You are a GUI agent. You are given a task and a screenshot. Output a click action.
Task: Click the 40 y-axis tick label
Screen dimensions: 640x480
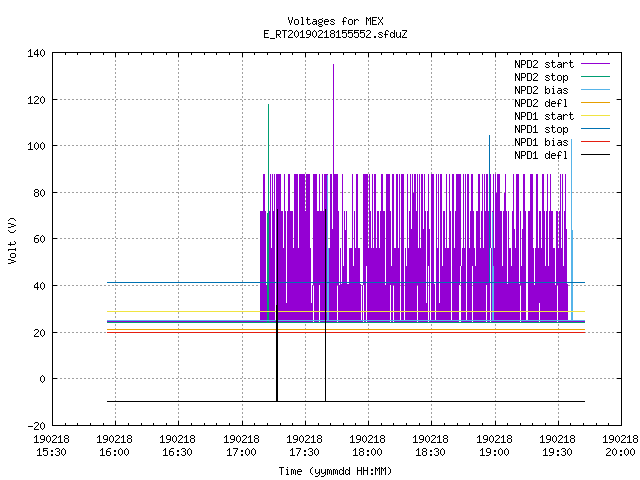click(39, 286)
